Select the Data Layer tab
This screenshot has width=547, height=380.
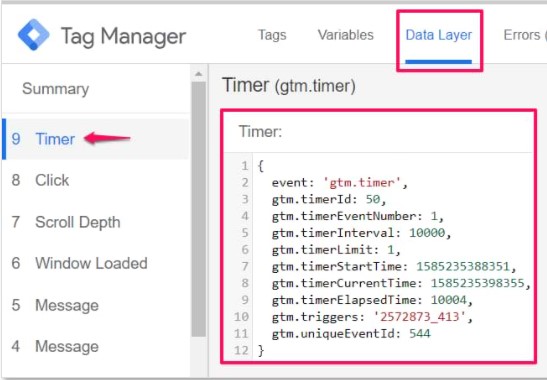click(439, 35)
